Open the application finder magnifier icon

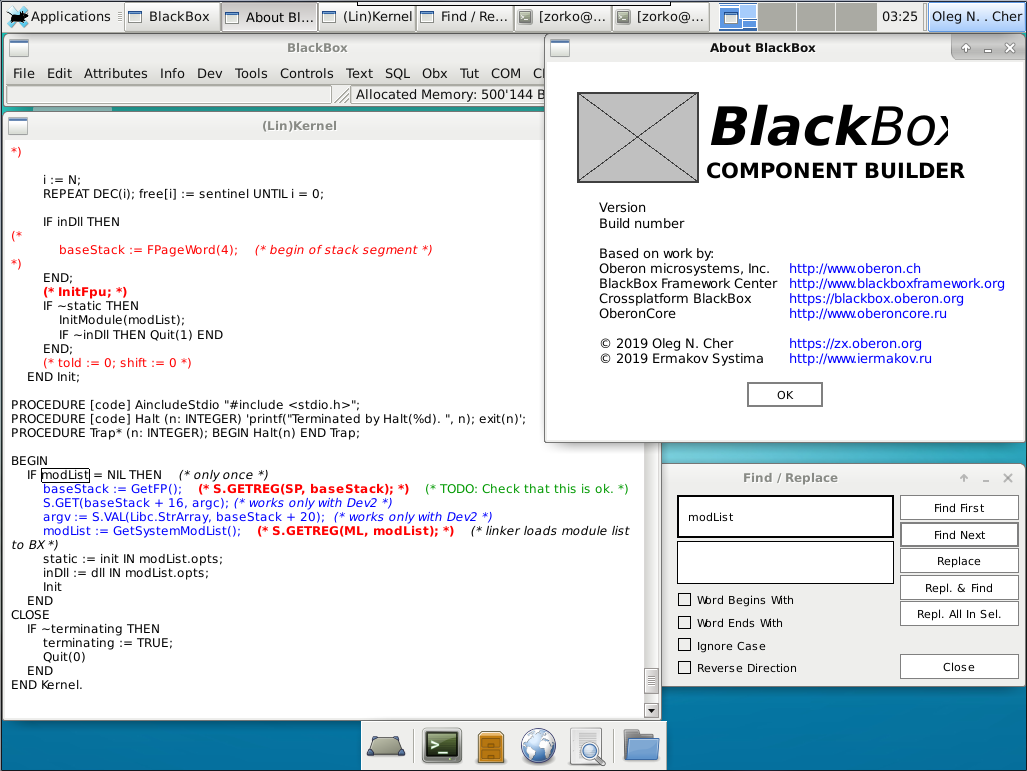tap(588, 746)
